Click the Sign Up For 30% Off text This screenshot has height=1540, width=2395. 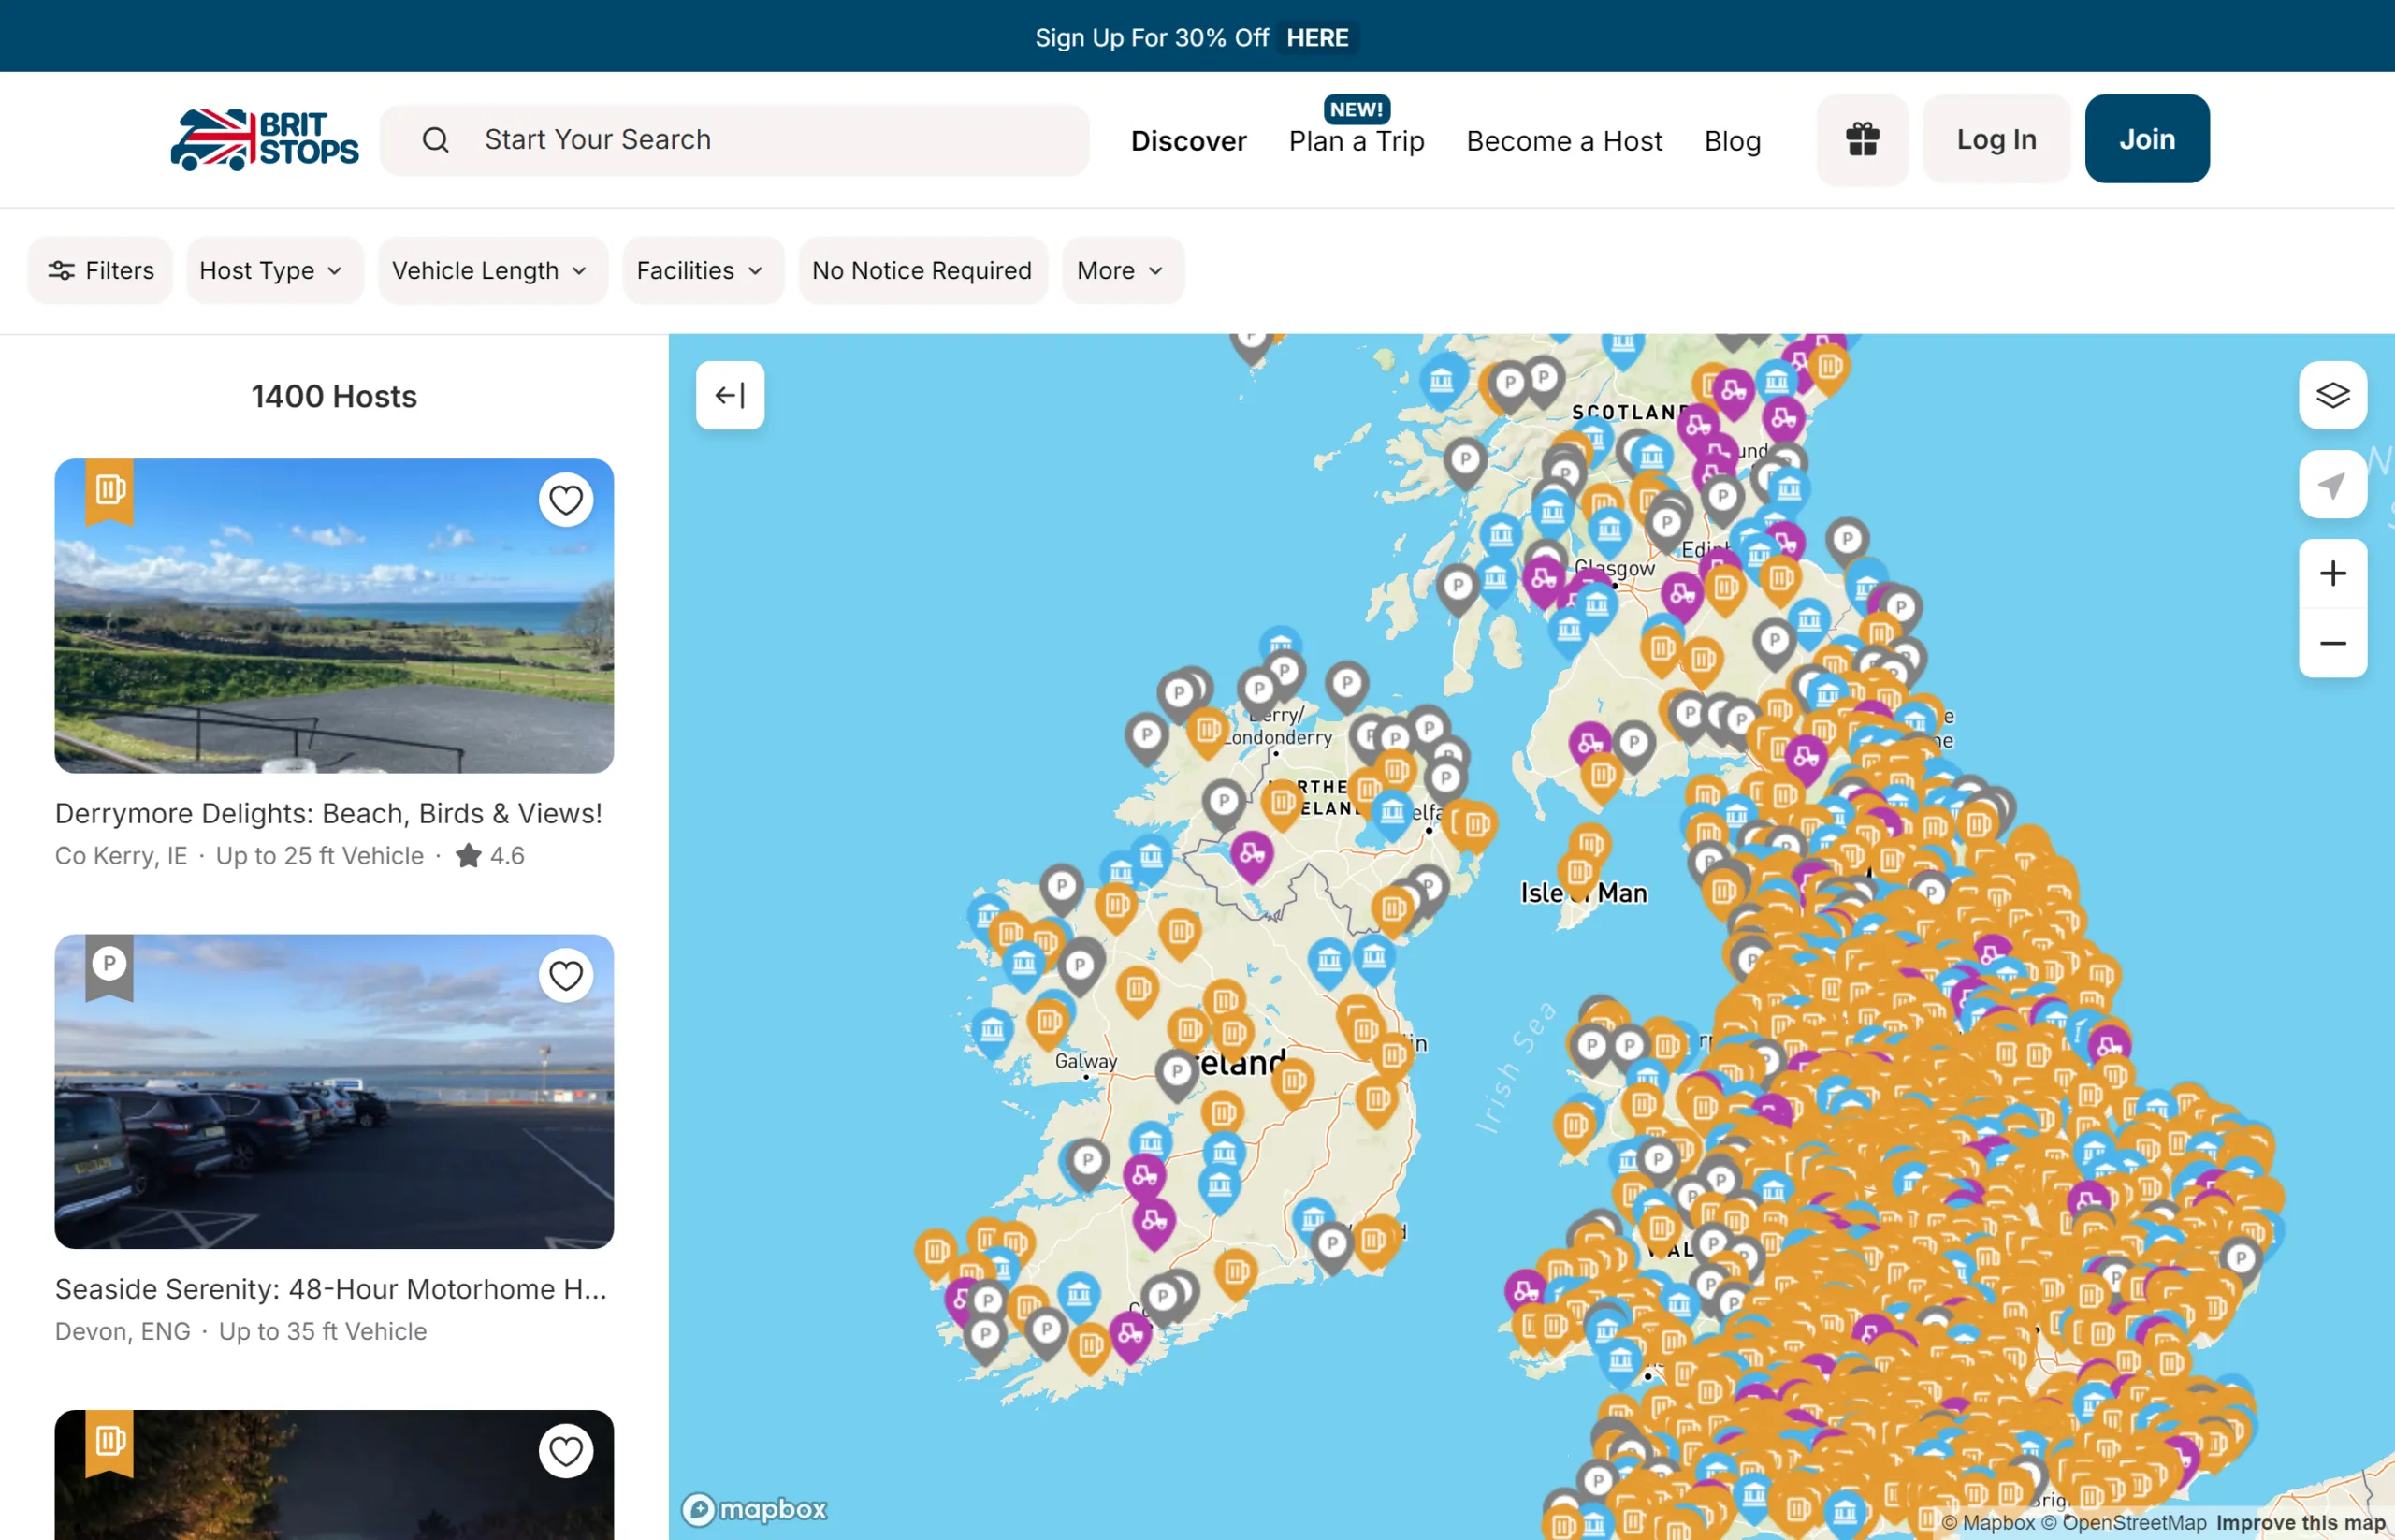pyautogui.click(x=1151, y=38)
